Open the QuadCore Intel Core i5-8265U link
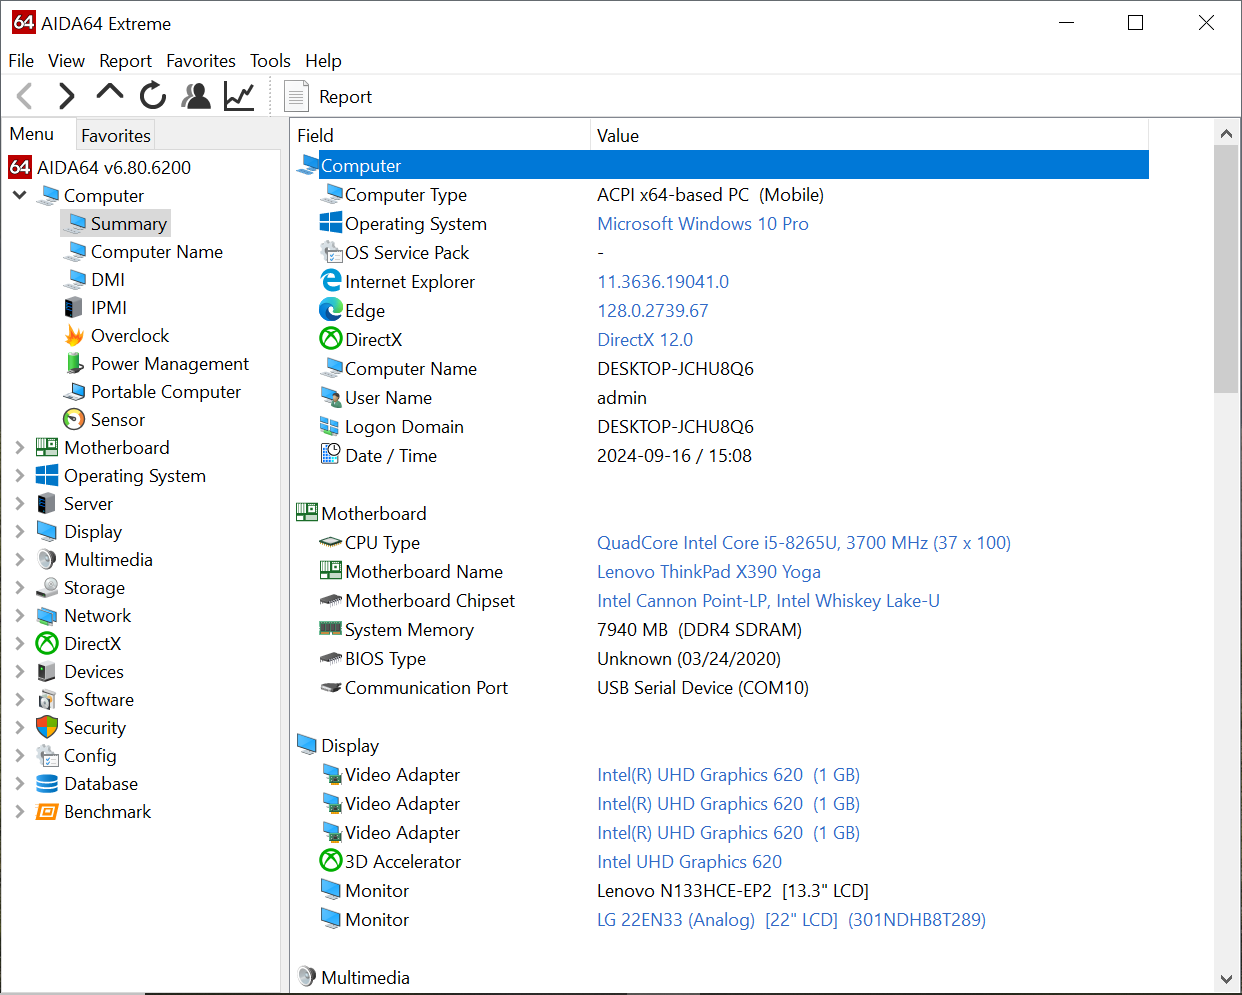 click(x=804, y=543)
